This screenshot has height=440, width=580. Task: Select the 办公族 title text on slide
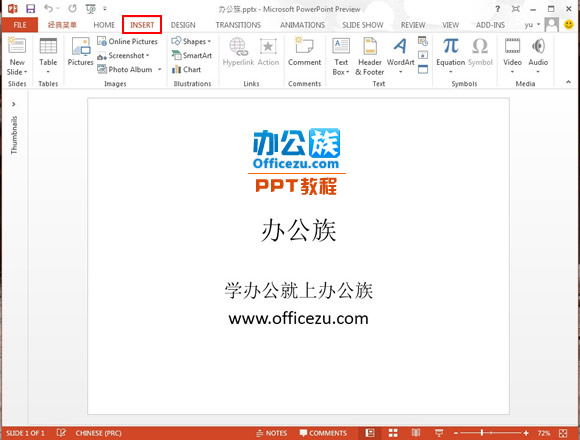tap(298, 230)
